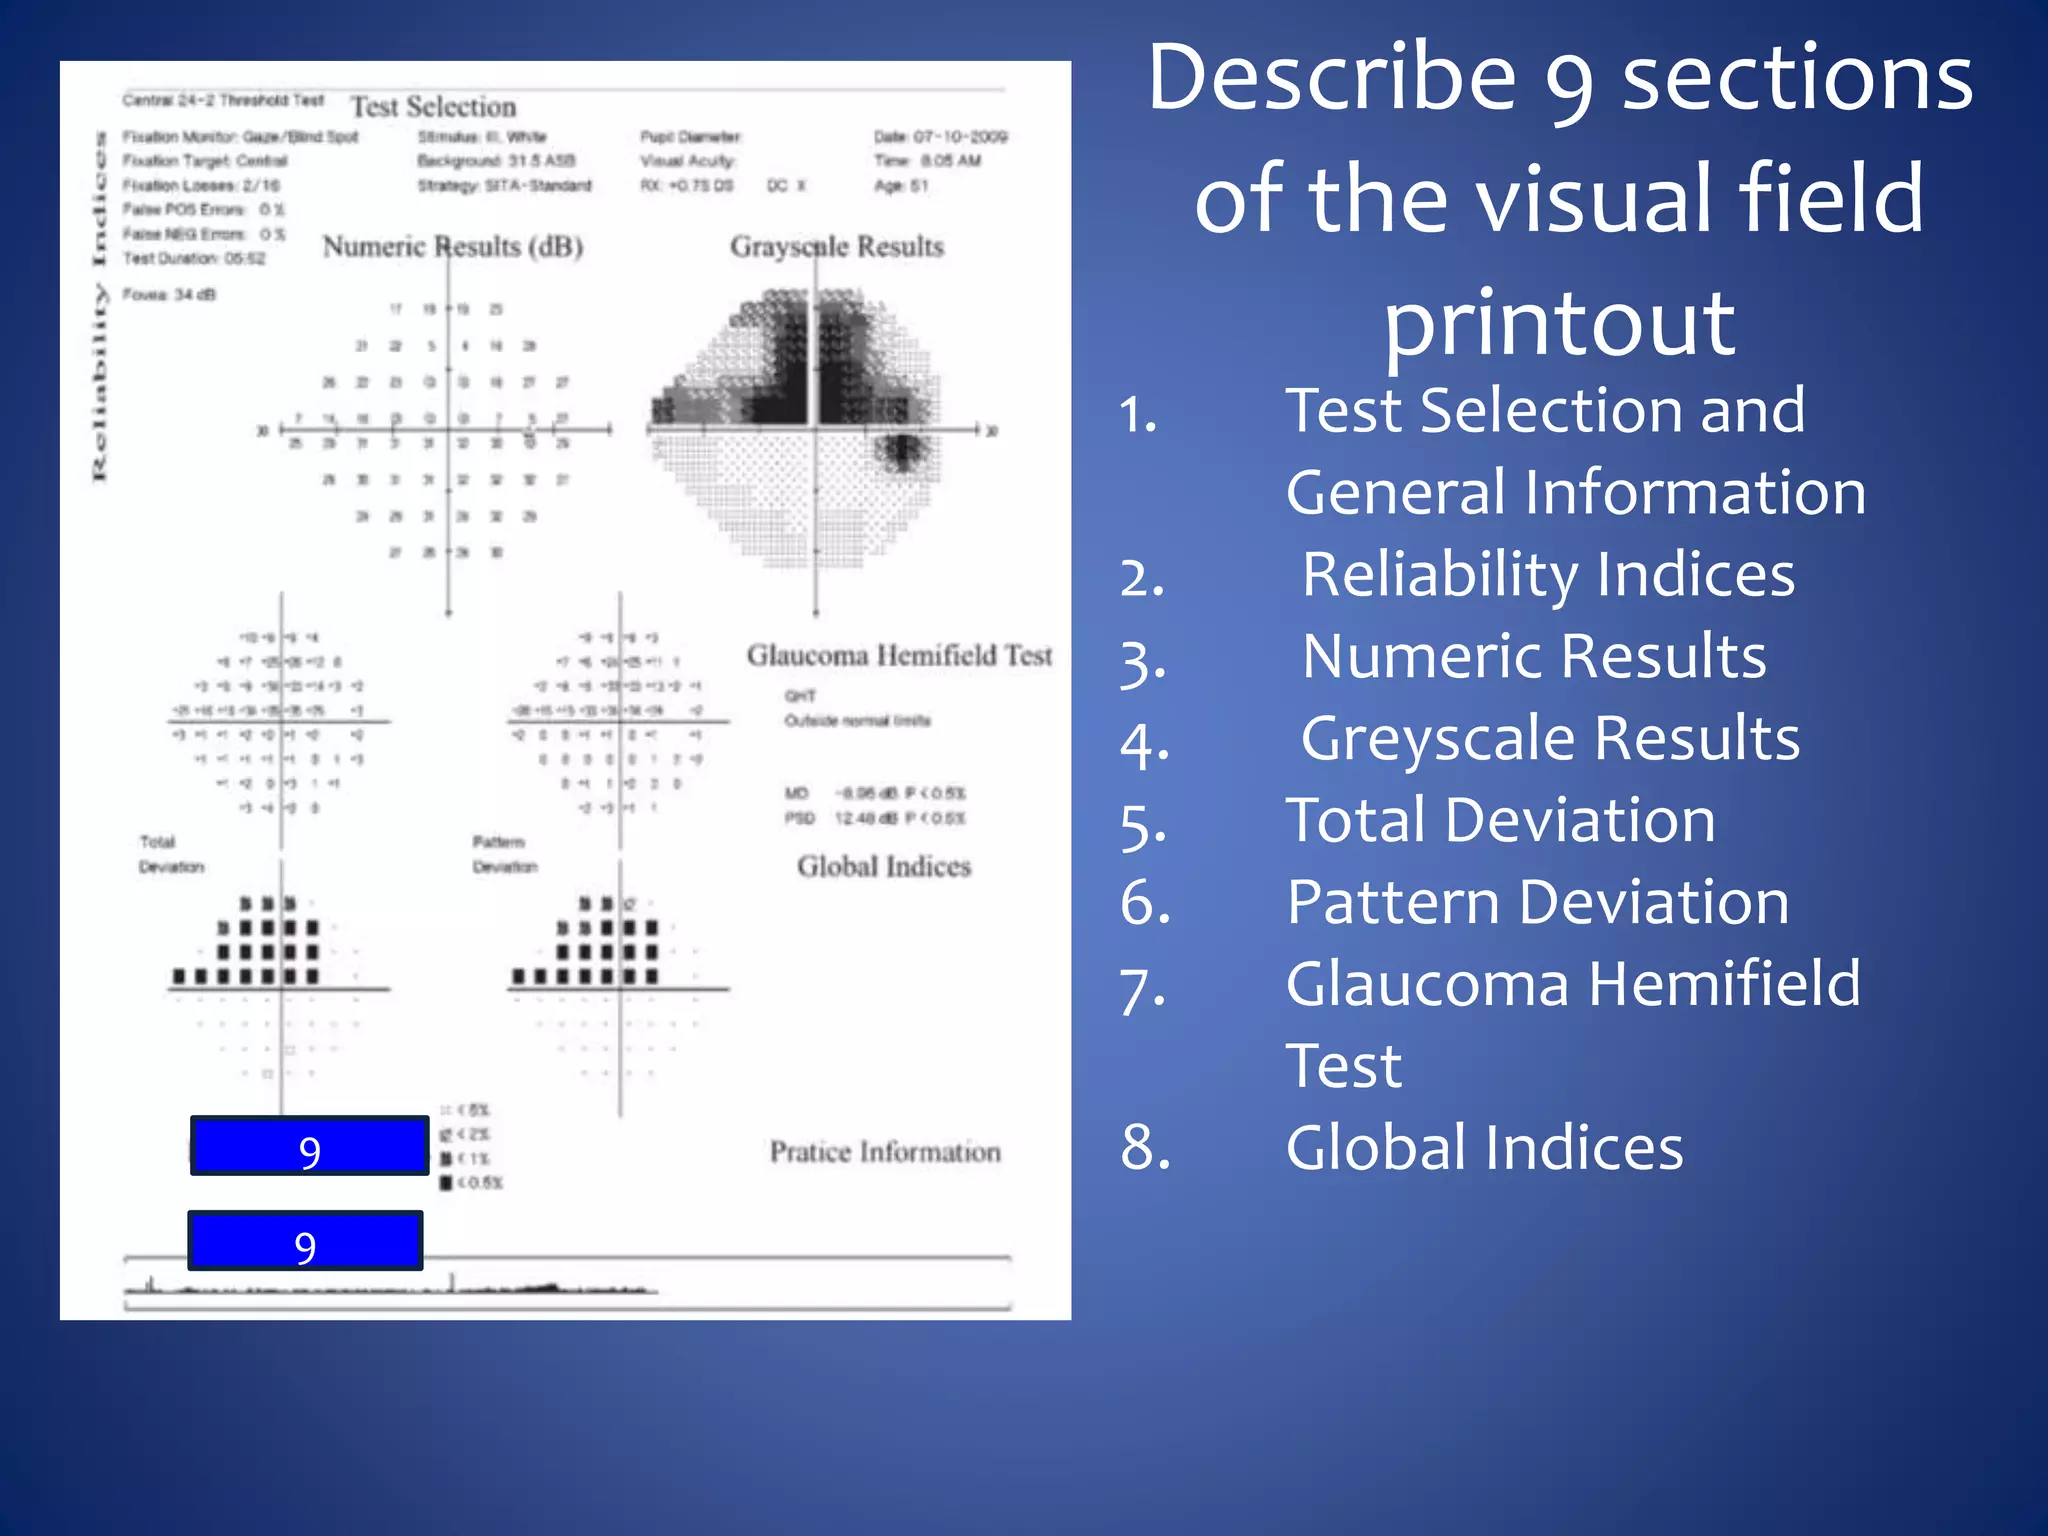
Task: Click 'Glaucoma Hemifield Test' label on printout
Action: point(900,656)
